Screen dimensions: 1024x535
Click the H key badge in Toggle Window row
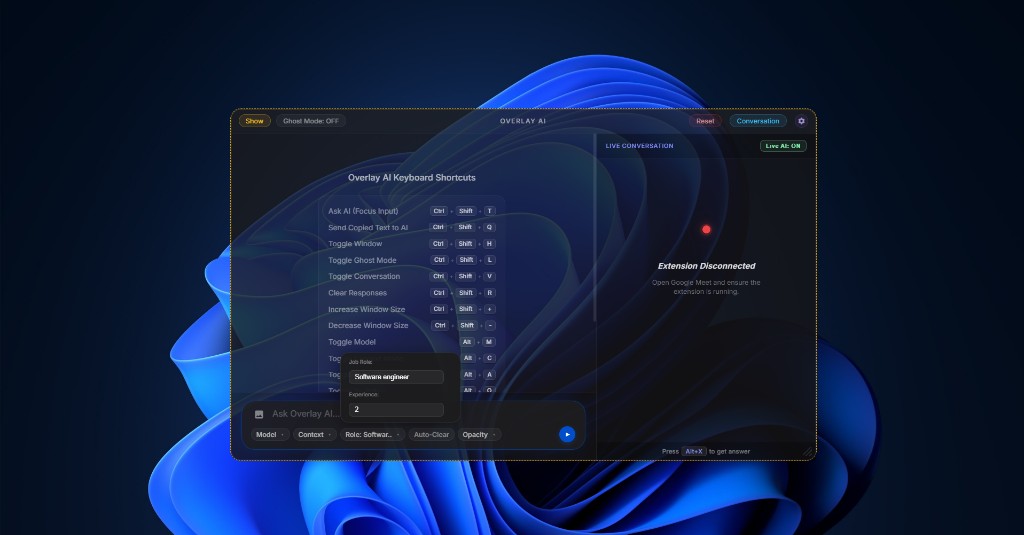(x=489, y=244)
